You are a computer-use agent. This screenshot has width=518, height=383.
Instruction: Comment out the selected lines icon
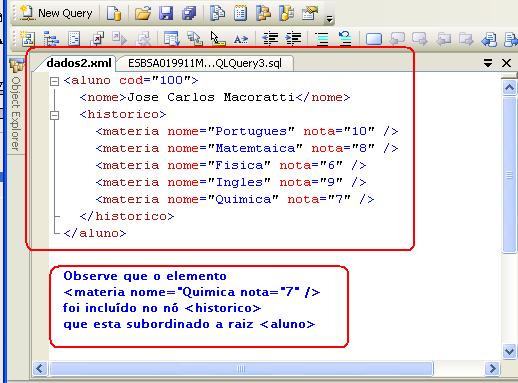tap(322, 39)
